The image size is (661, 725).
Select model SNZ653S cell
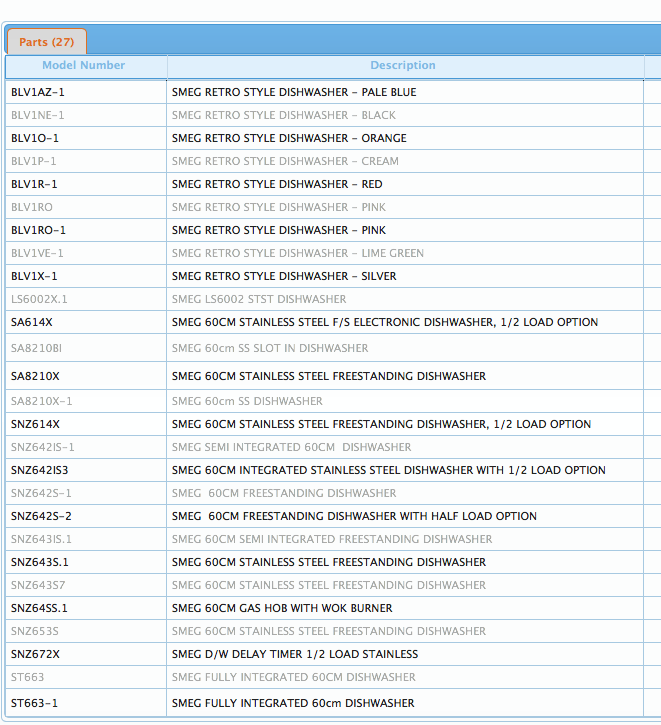click(86, 631)
